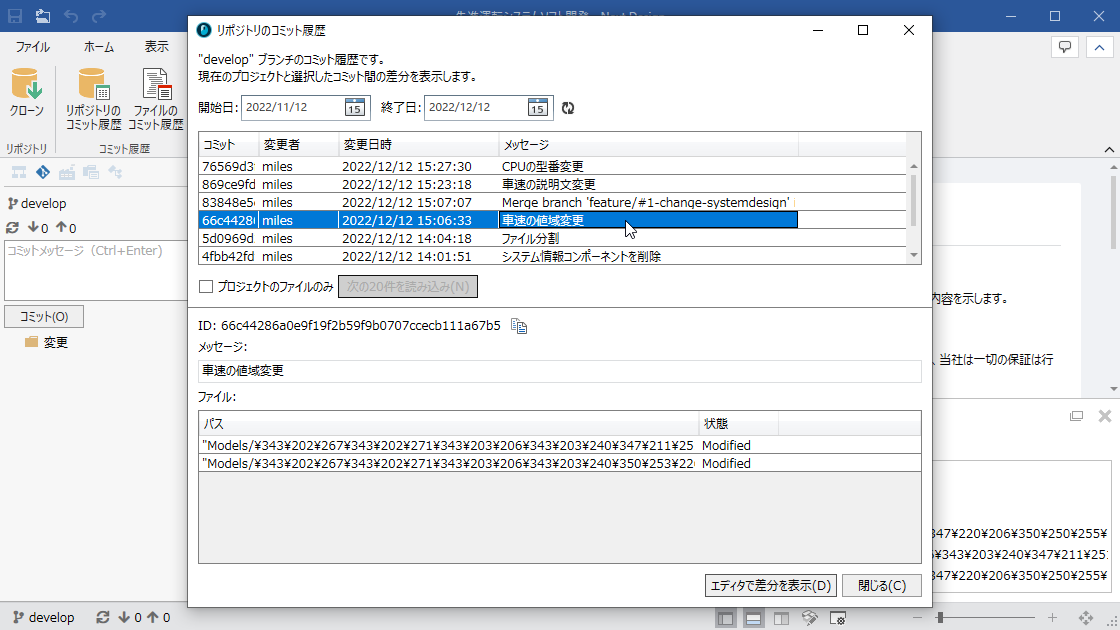Click the window settings gear icon in status bar
The height and width of the screenshot is (630, 1120).
coord(838,619)
